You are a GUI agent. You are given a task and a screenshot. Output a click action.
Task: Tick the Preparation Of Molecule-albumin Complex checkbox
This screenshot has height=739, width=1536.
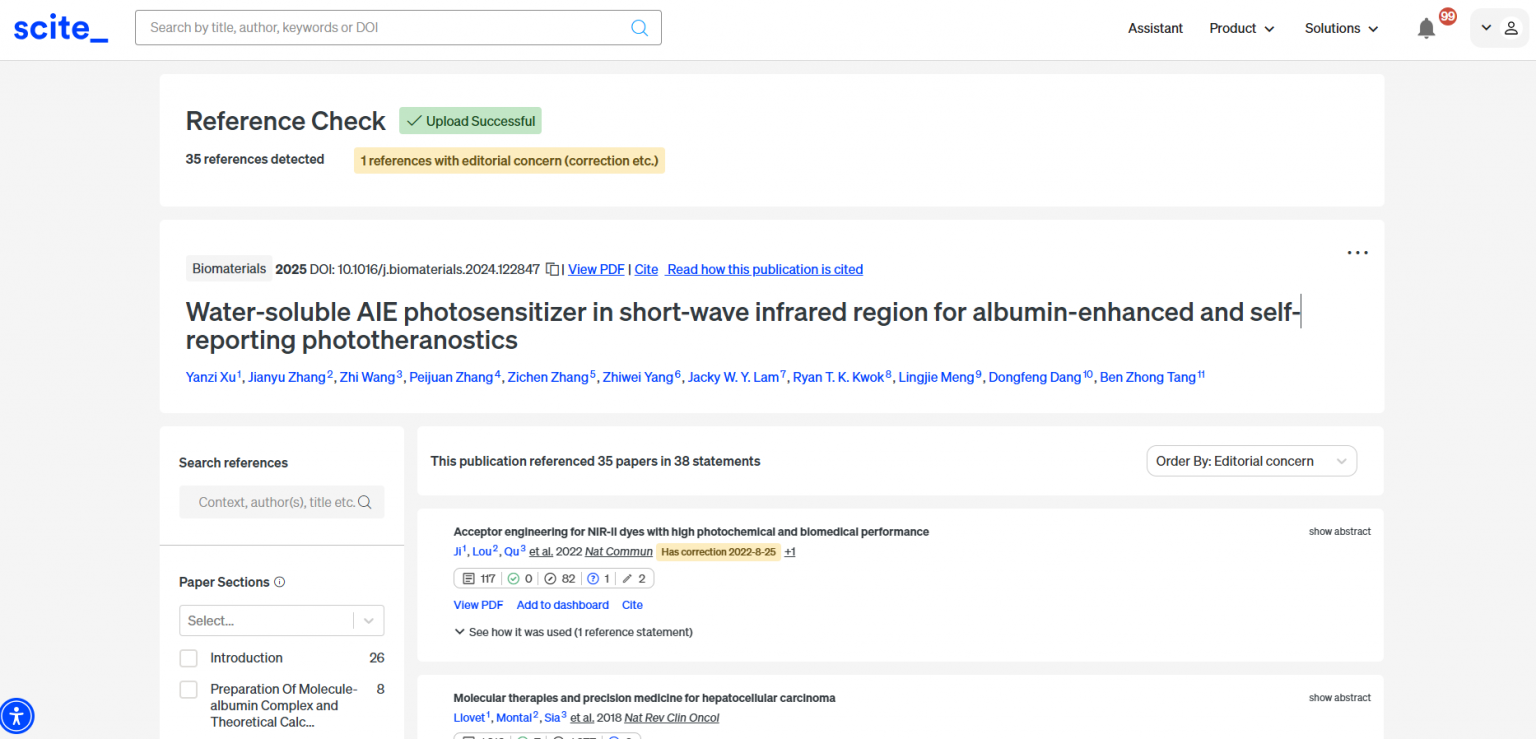188,690
